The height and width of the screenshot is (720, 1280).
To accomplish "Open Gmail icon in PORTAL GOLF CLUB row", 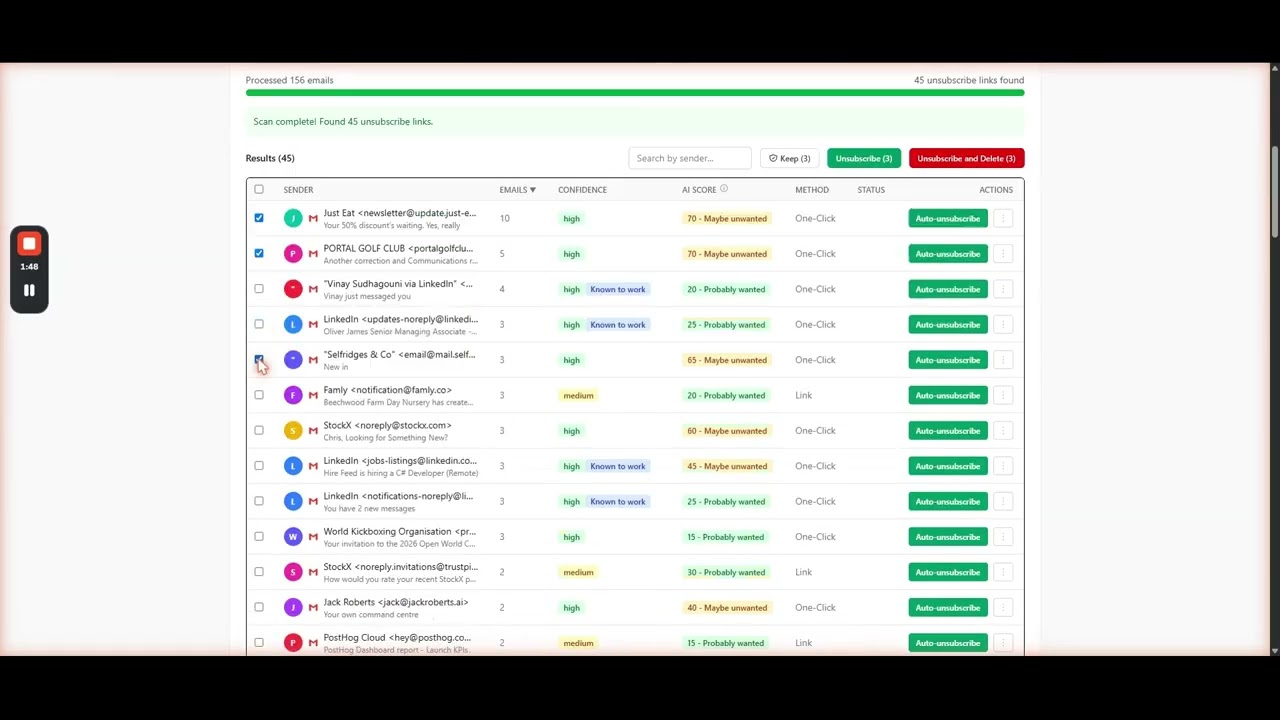I will click(x=313, y=254).
